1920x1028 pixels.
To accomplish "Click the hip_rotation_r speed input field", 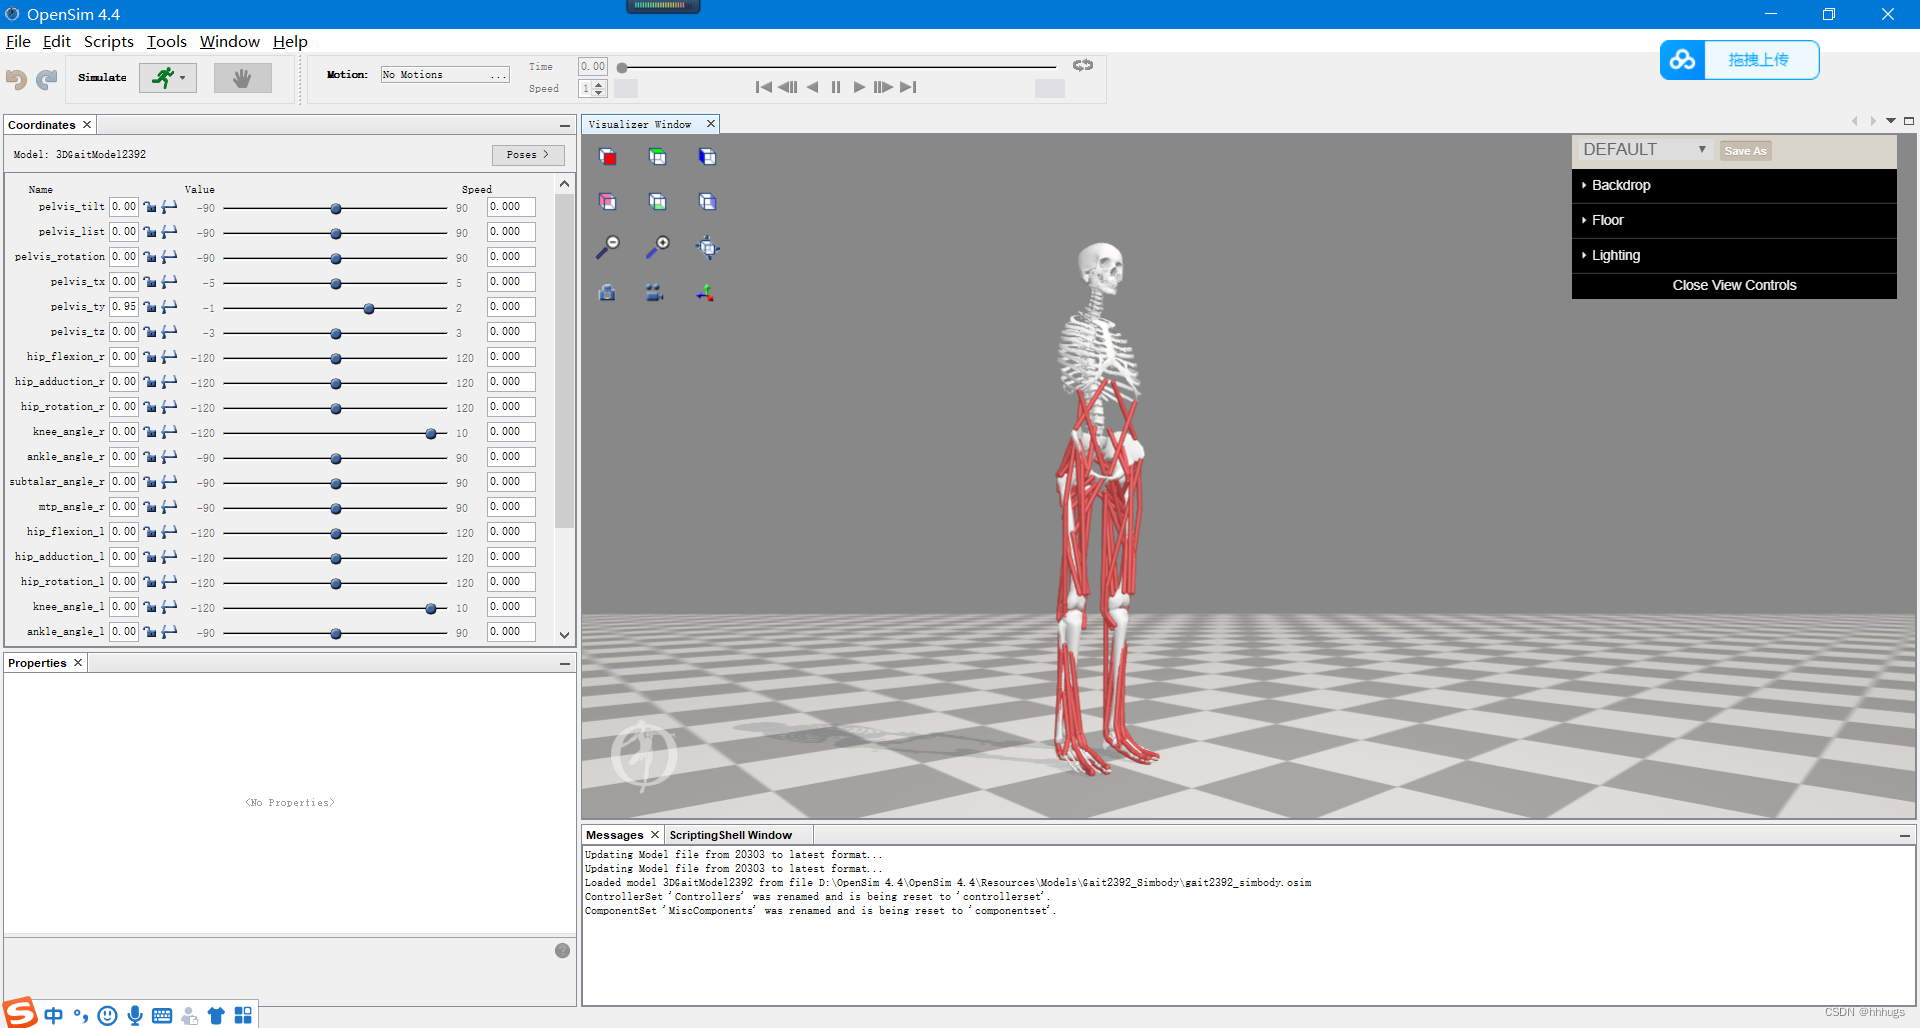I will point(511,407).
